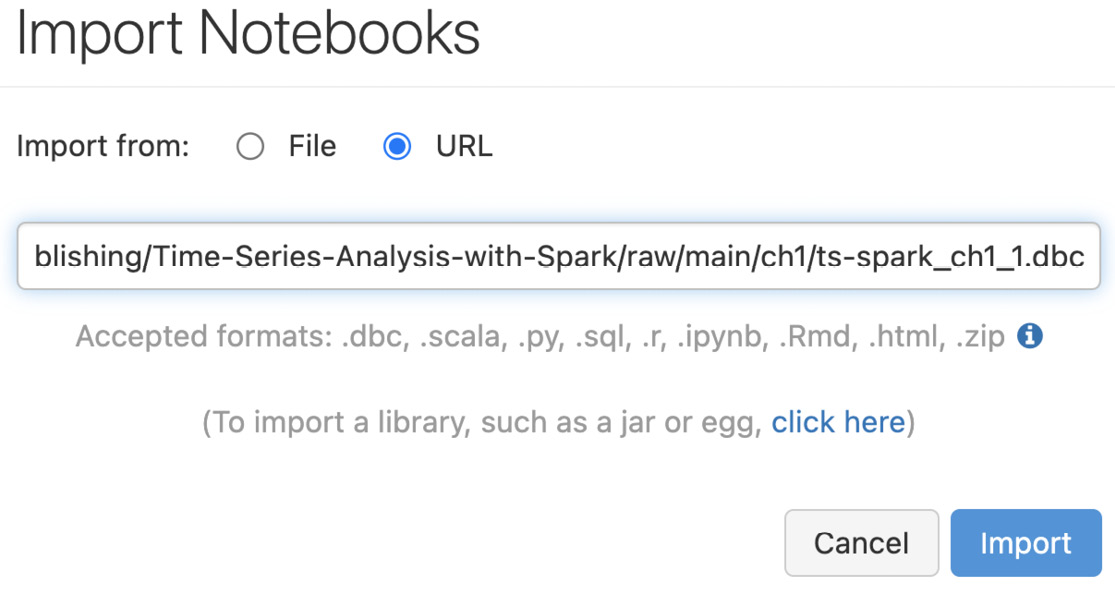The image size is (1115, 589).
Task: Click the 'Import from:' label
Action: click(x=103, y=147)
